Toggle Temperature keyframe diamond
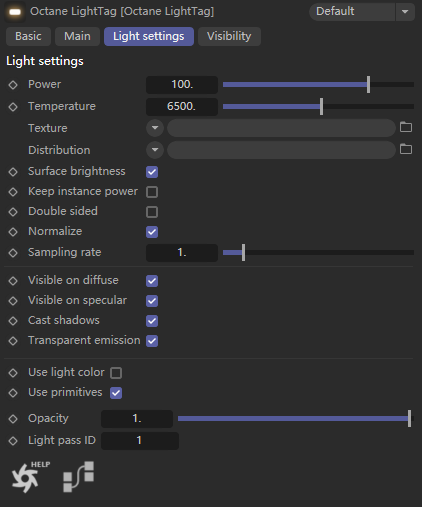Image resolution: width=422 pixels, height=507 pixels. pyautogui.click(x=13, y=107)
